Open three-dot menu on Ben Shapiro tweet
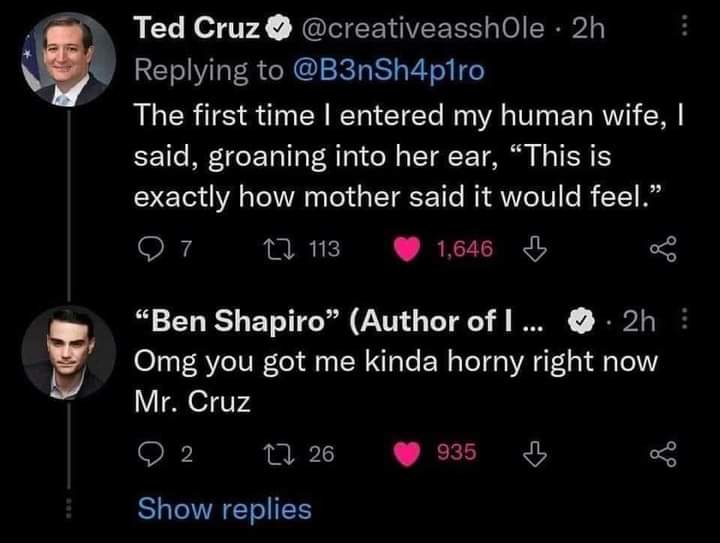Screen dimensions: 720x543 click(684, 319)
